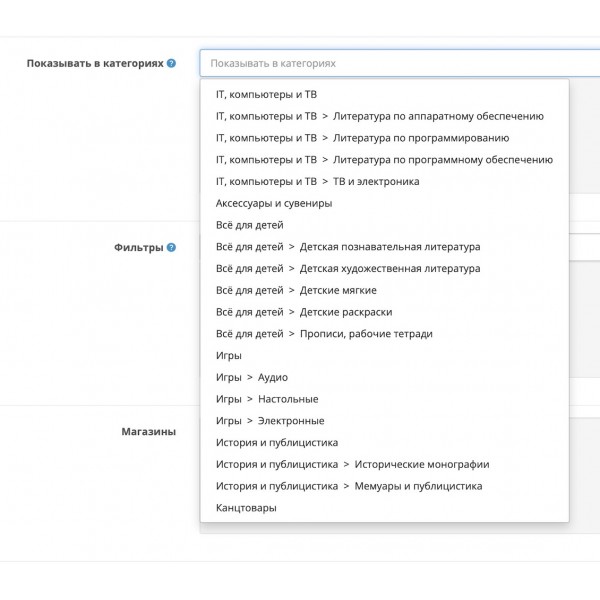Select 'IT, компьютеры и ТВ' category
Image resolution: width=600 pixels, height=600 pixels.
click(x=267, y=95)
